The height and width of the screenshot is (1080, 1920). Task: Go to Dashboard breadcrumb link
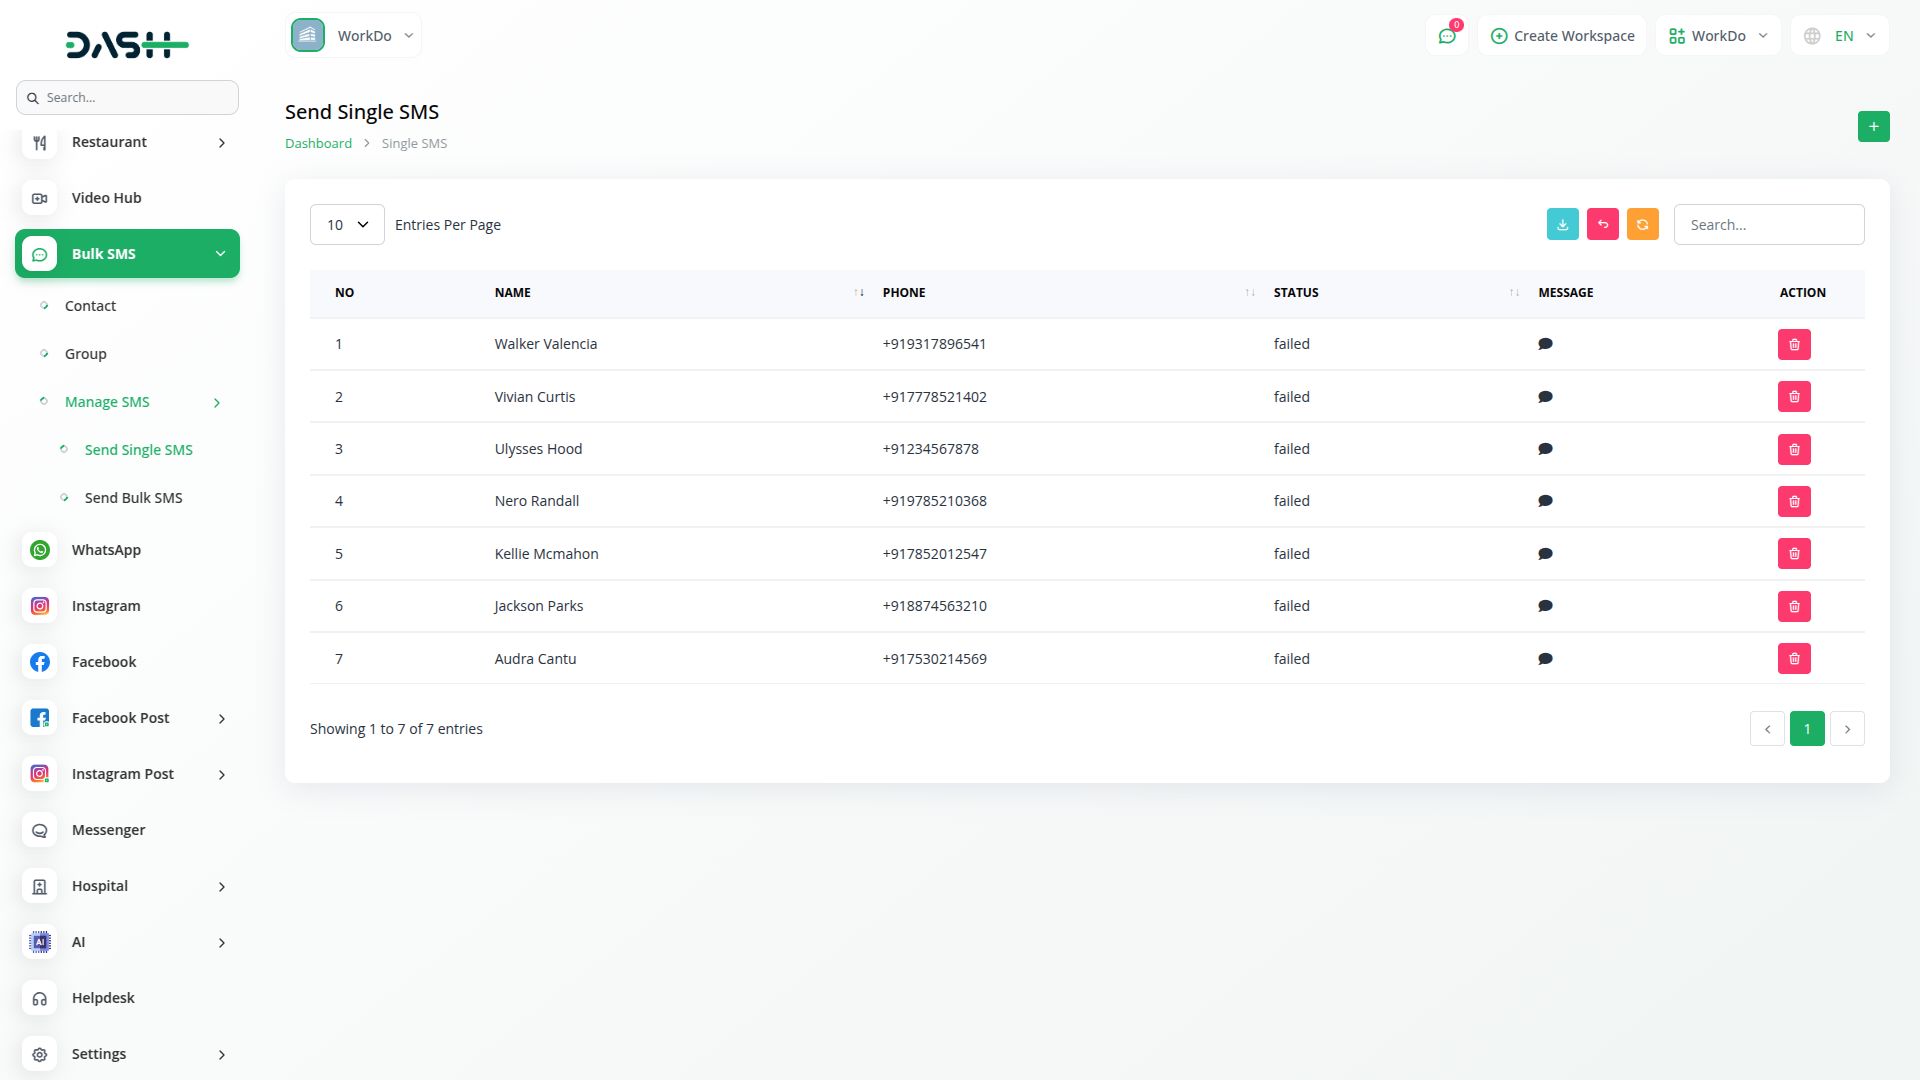pyautogui.click(x=318, y=144)
